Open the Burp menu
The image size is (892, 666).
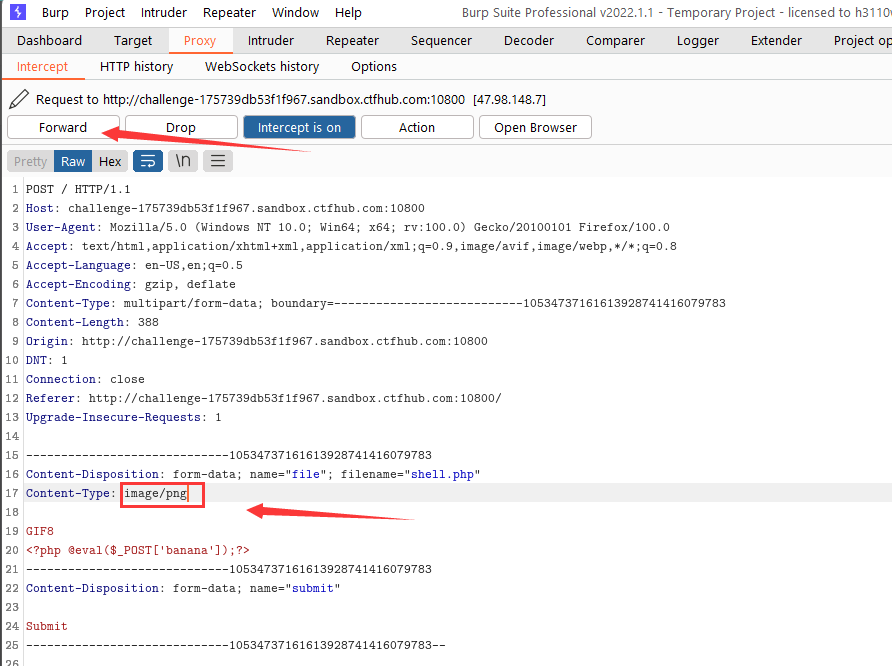[55, 13]
